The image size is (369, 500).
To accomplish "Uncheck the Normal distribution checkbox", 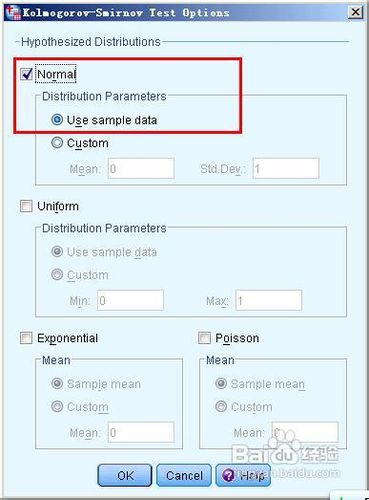I will coord(26,74).
